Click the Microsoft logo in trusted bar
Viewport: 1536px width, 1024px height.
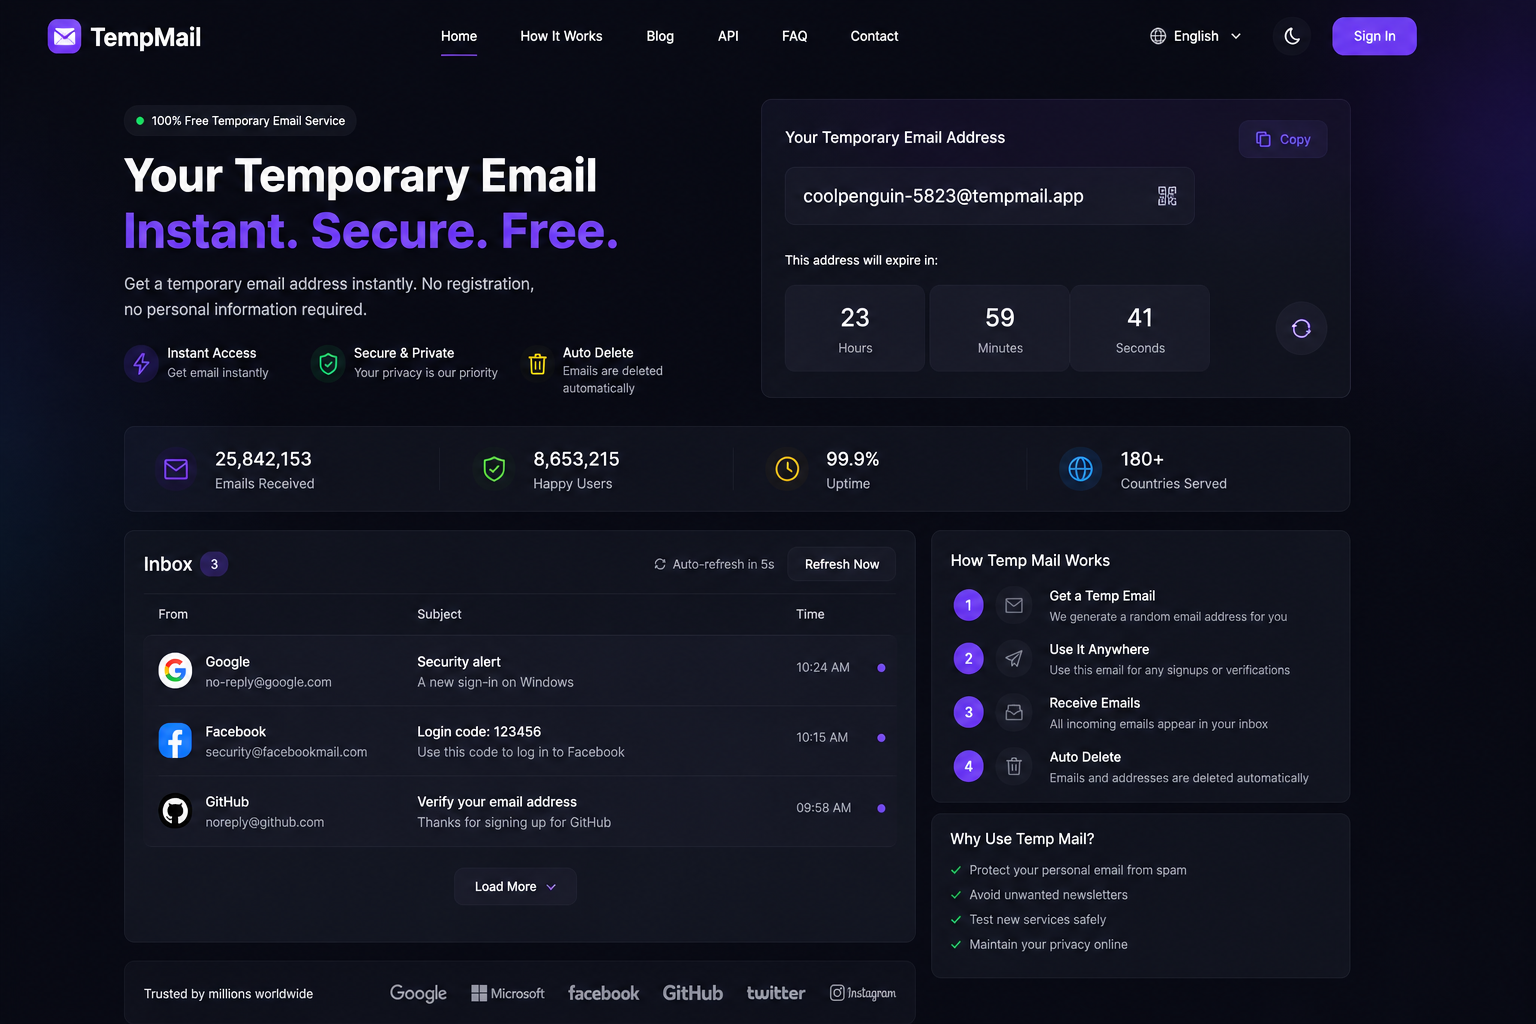[x=508, y=993]
